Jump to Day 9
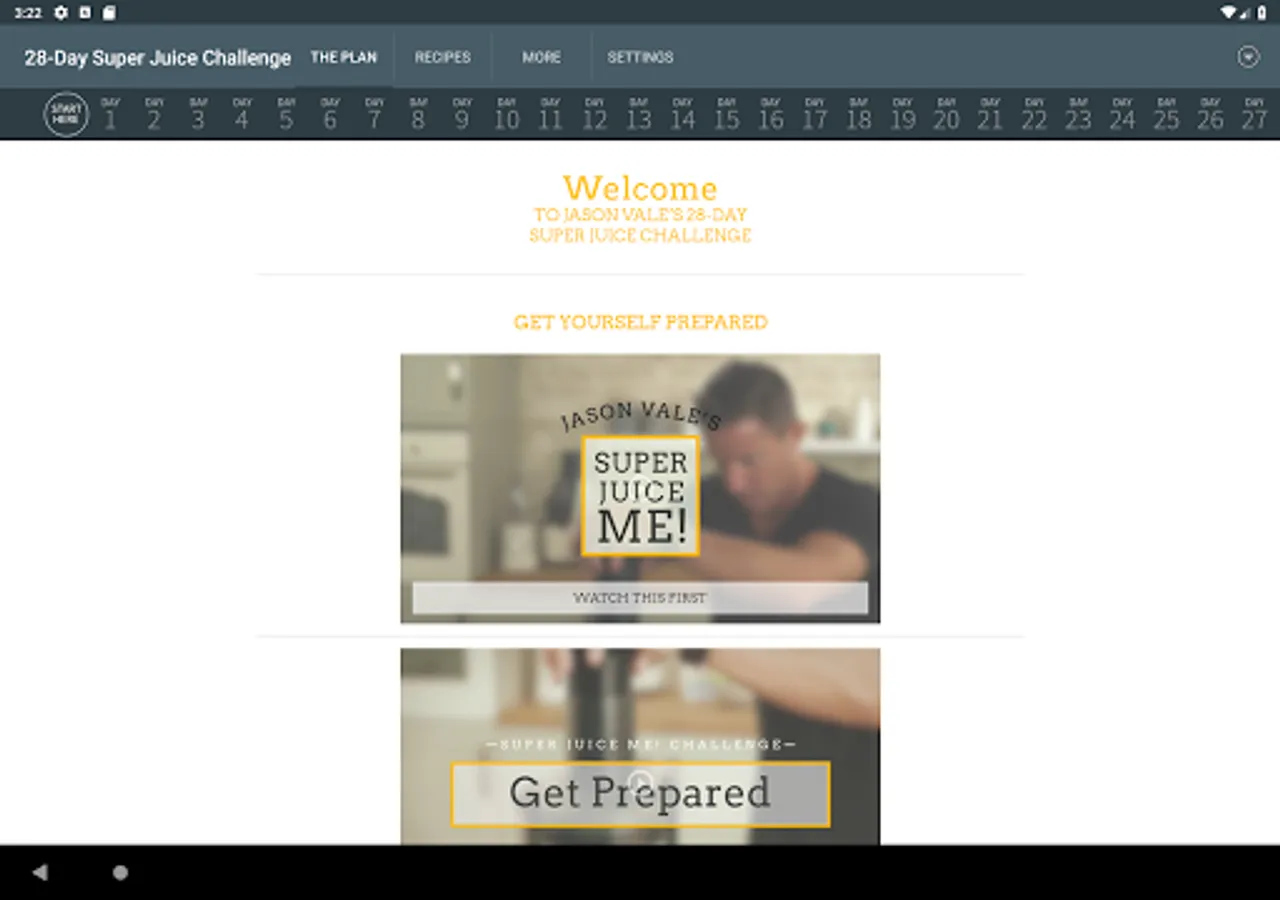The image size is (1280, 900). pyautogui.click(x=462, y=114)
